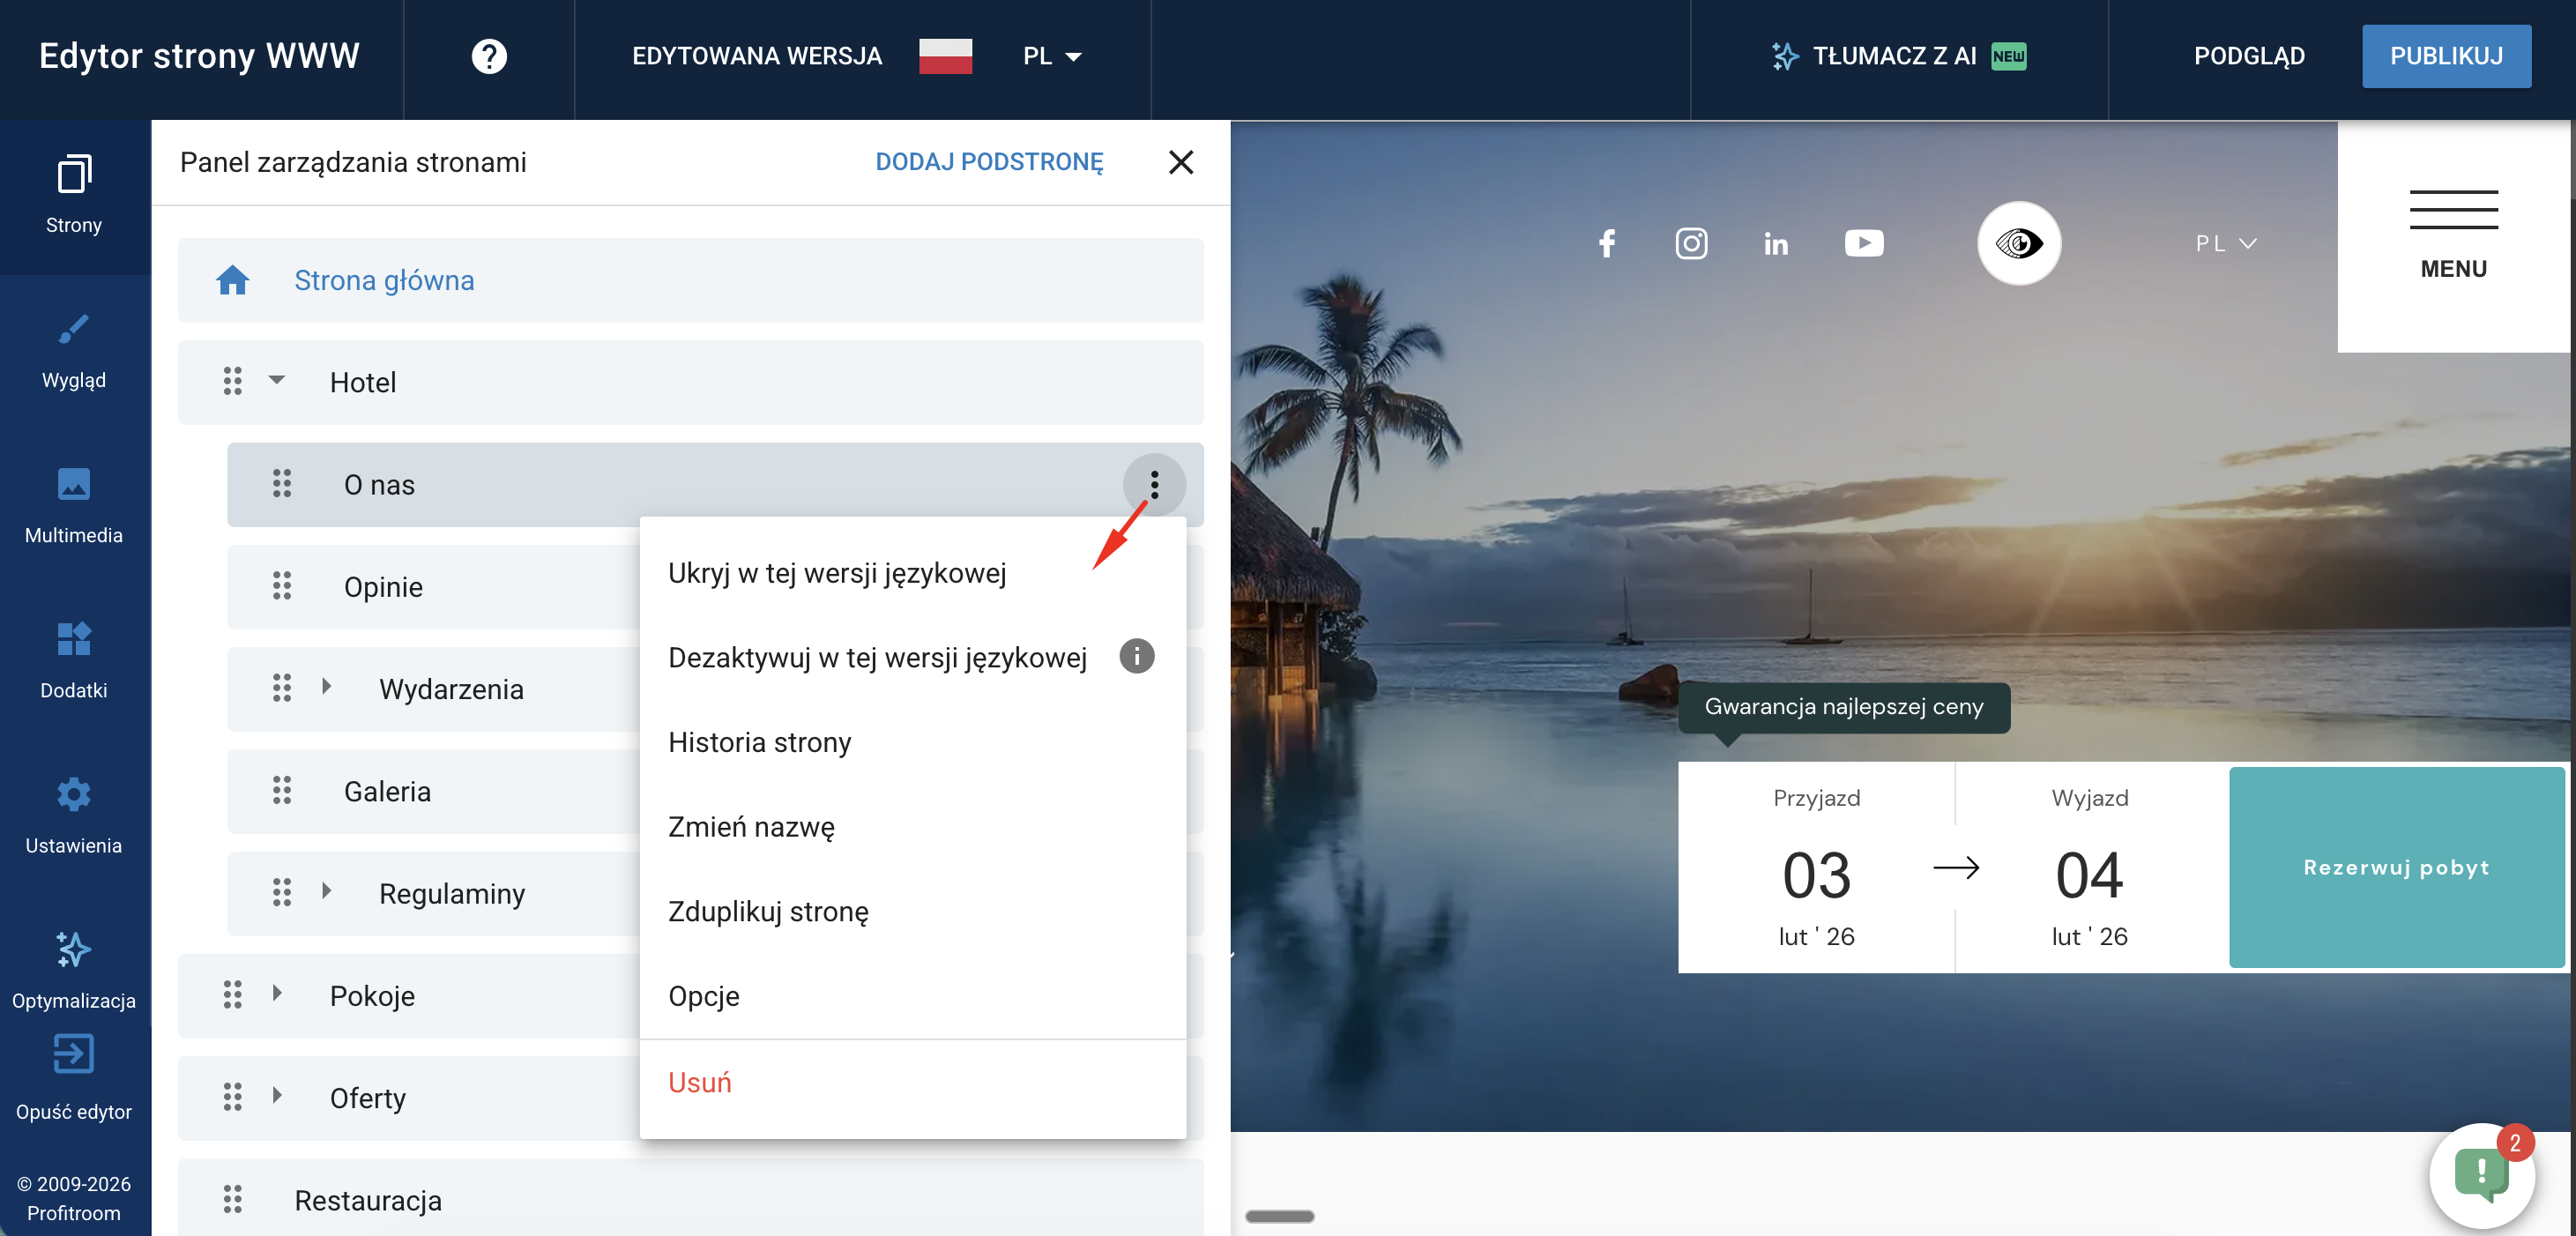Toggle the accessibility eye icon in the preview
Image resolution: width=2576 pixels, height=1236 pixels.
pyautogui.click(x=2019, y=243)
